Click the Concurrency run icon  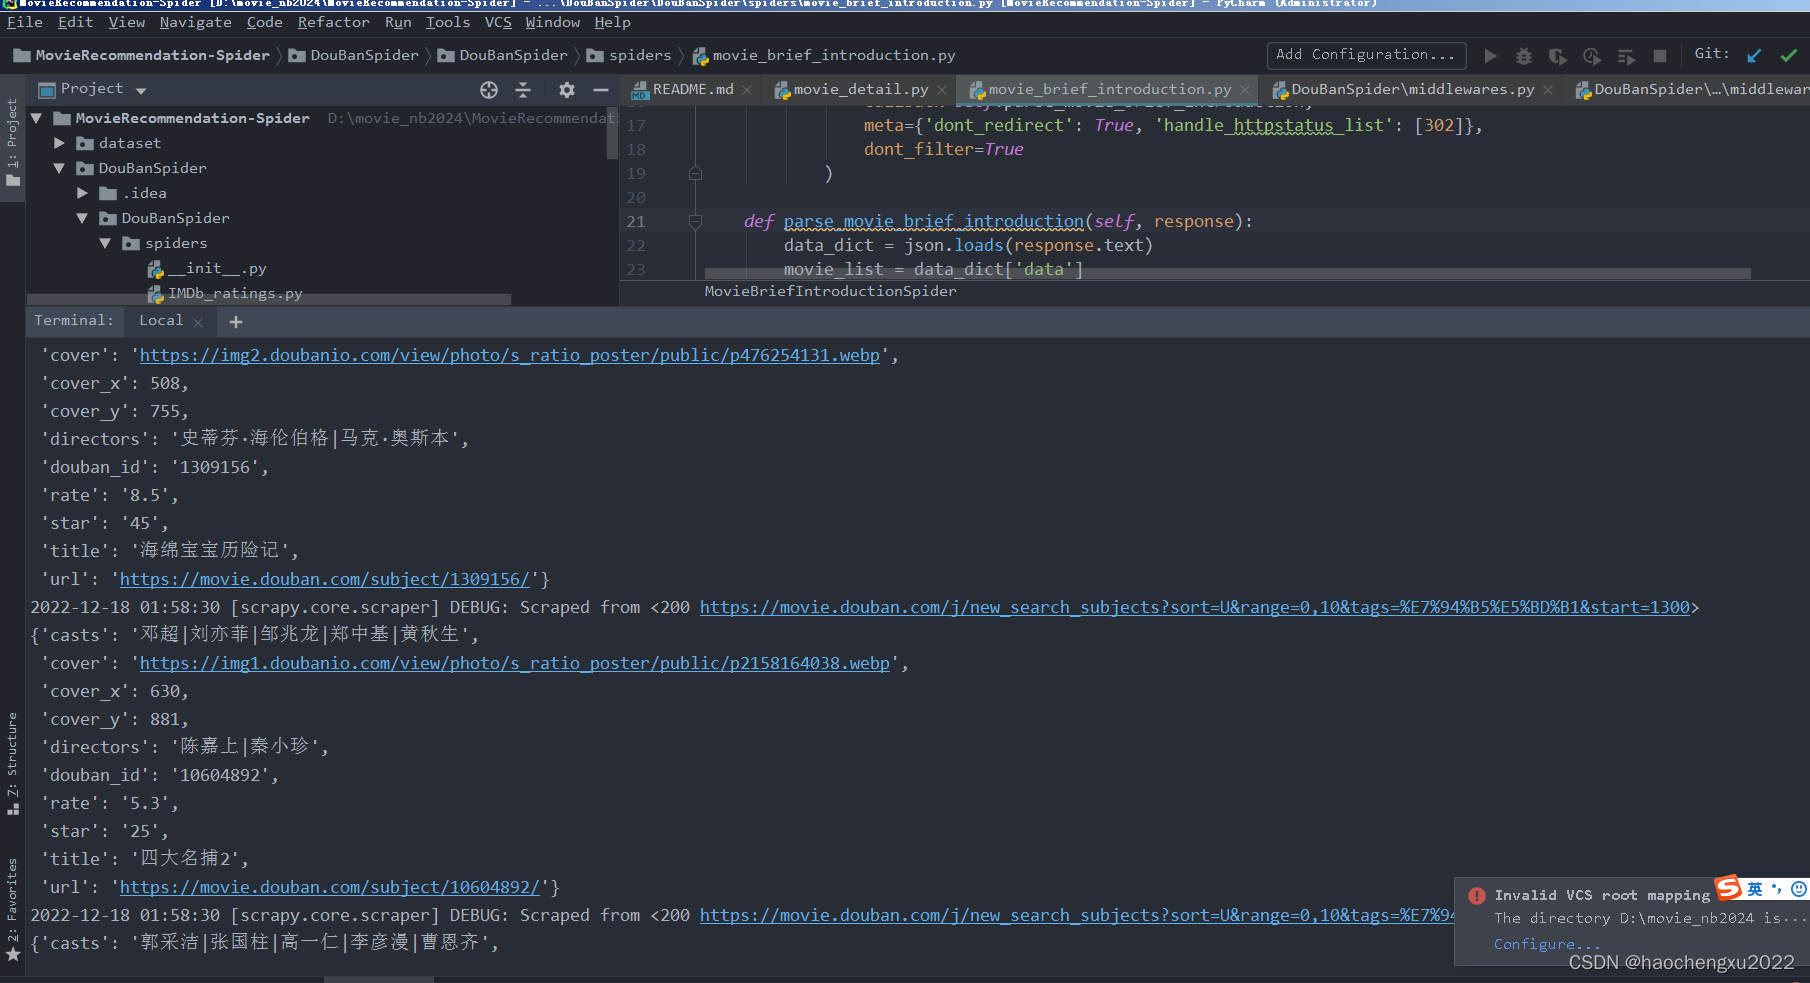(x=1626, y=56)
